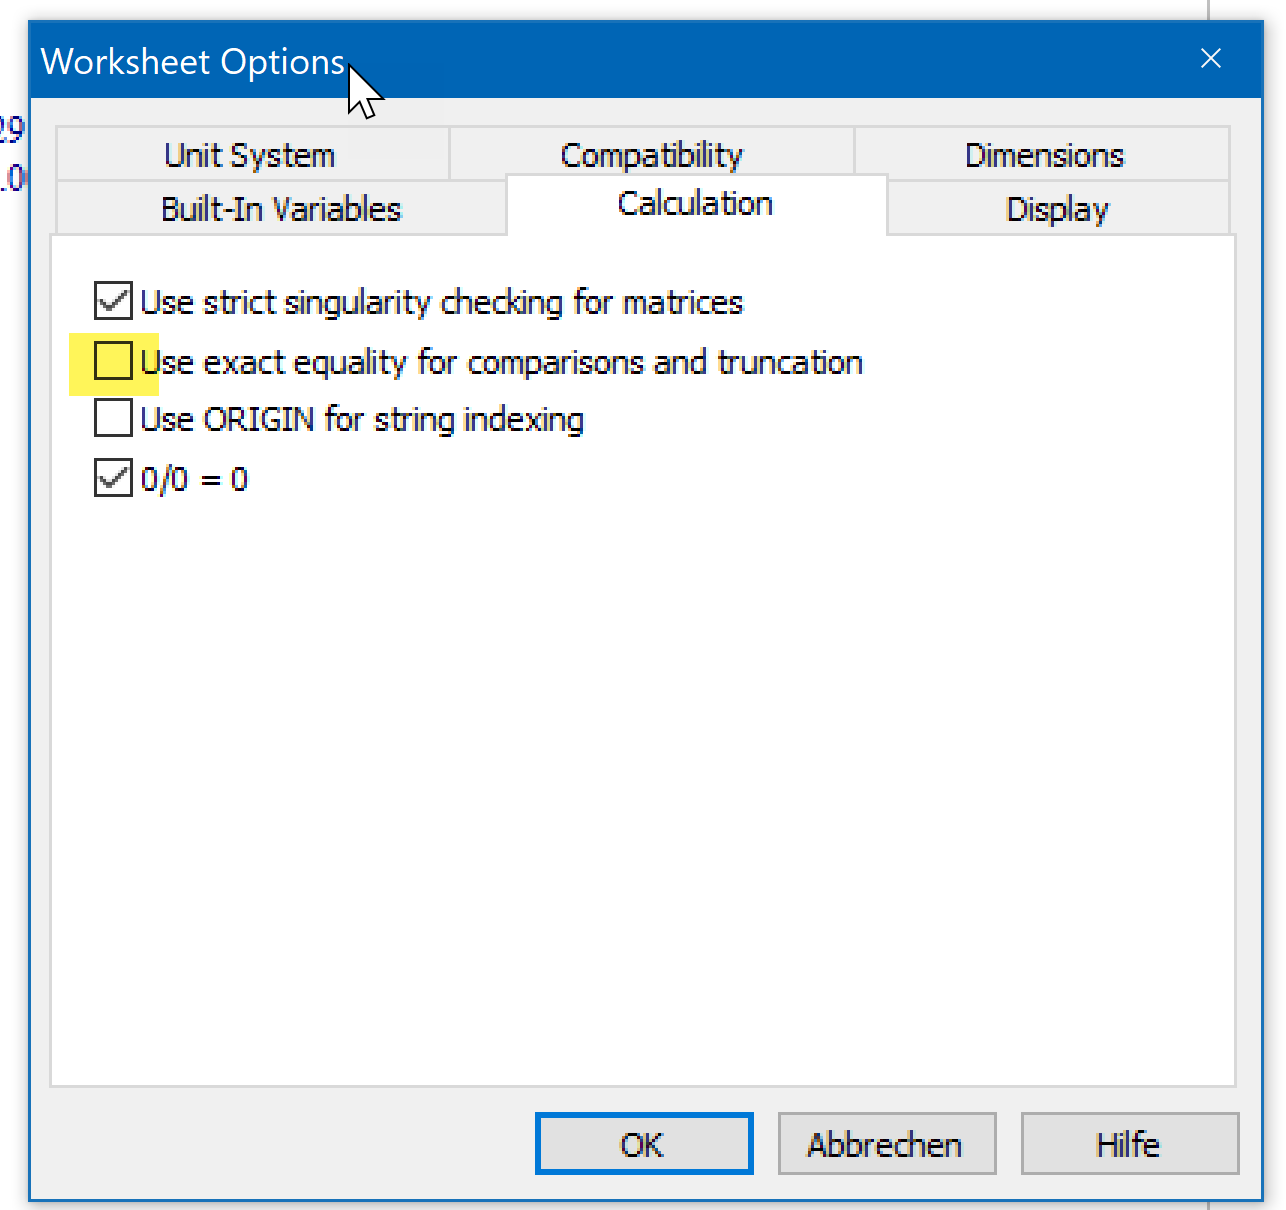Click the blue value visible at the worksheet edge
This screenshot has height=1210, width=1286.
12,130
